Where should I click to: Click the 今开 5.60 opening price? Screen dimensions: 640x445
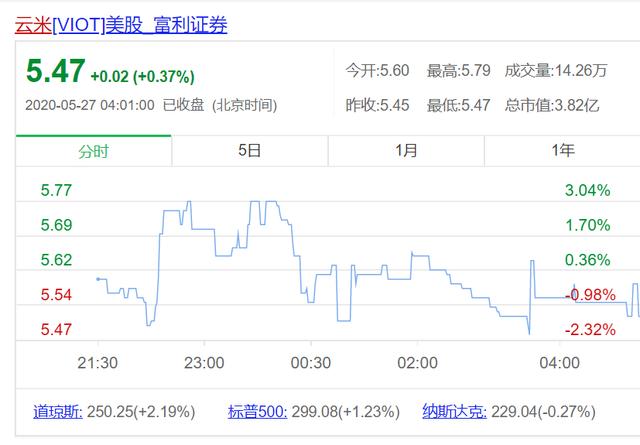[x=378, y=71]
